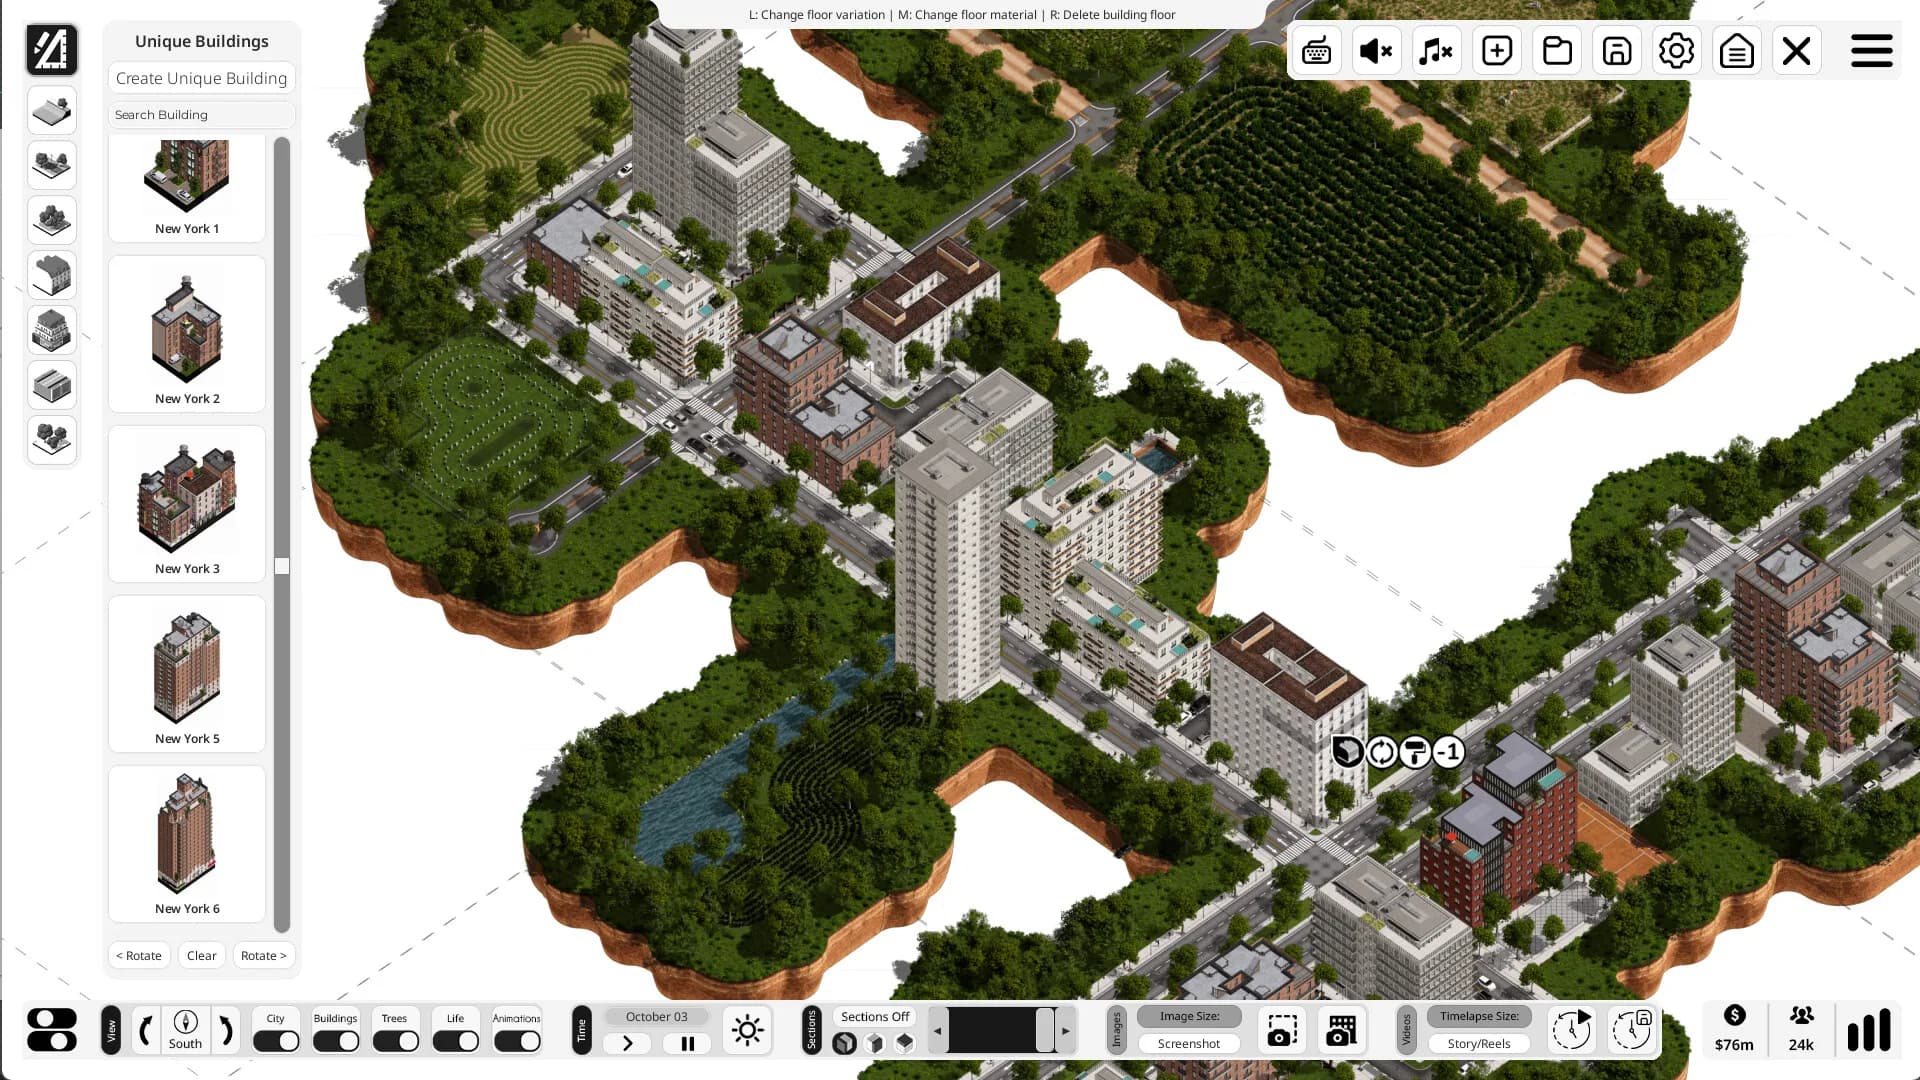Collapse the Sections panel tab
Image resolution: width=1920 pixels, height=1080 pixels.
pyautogui.click(x=811, y=1030)
